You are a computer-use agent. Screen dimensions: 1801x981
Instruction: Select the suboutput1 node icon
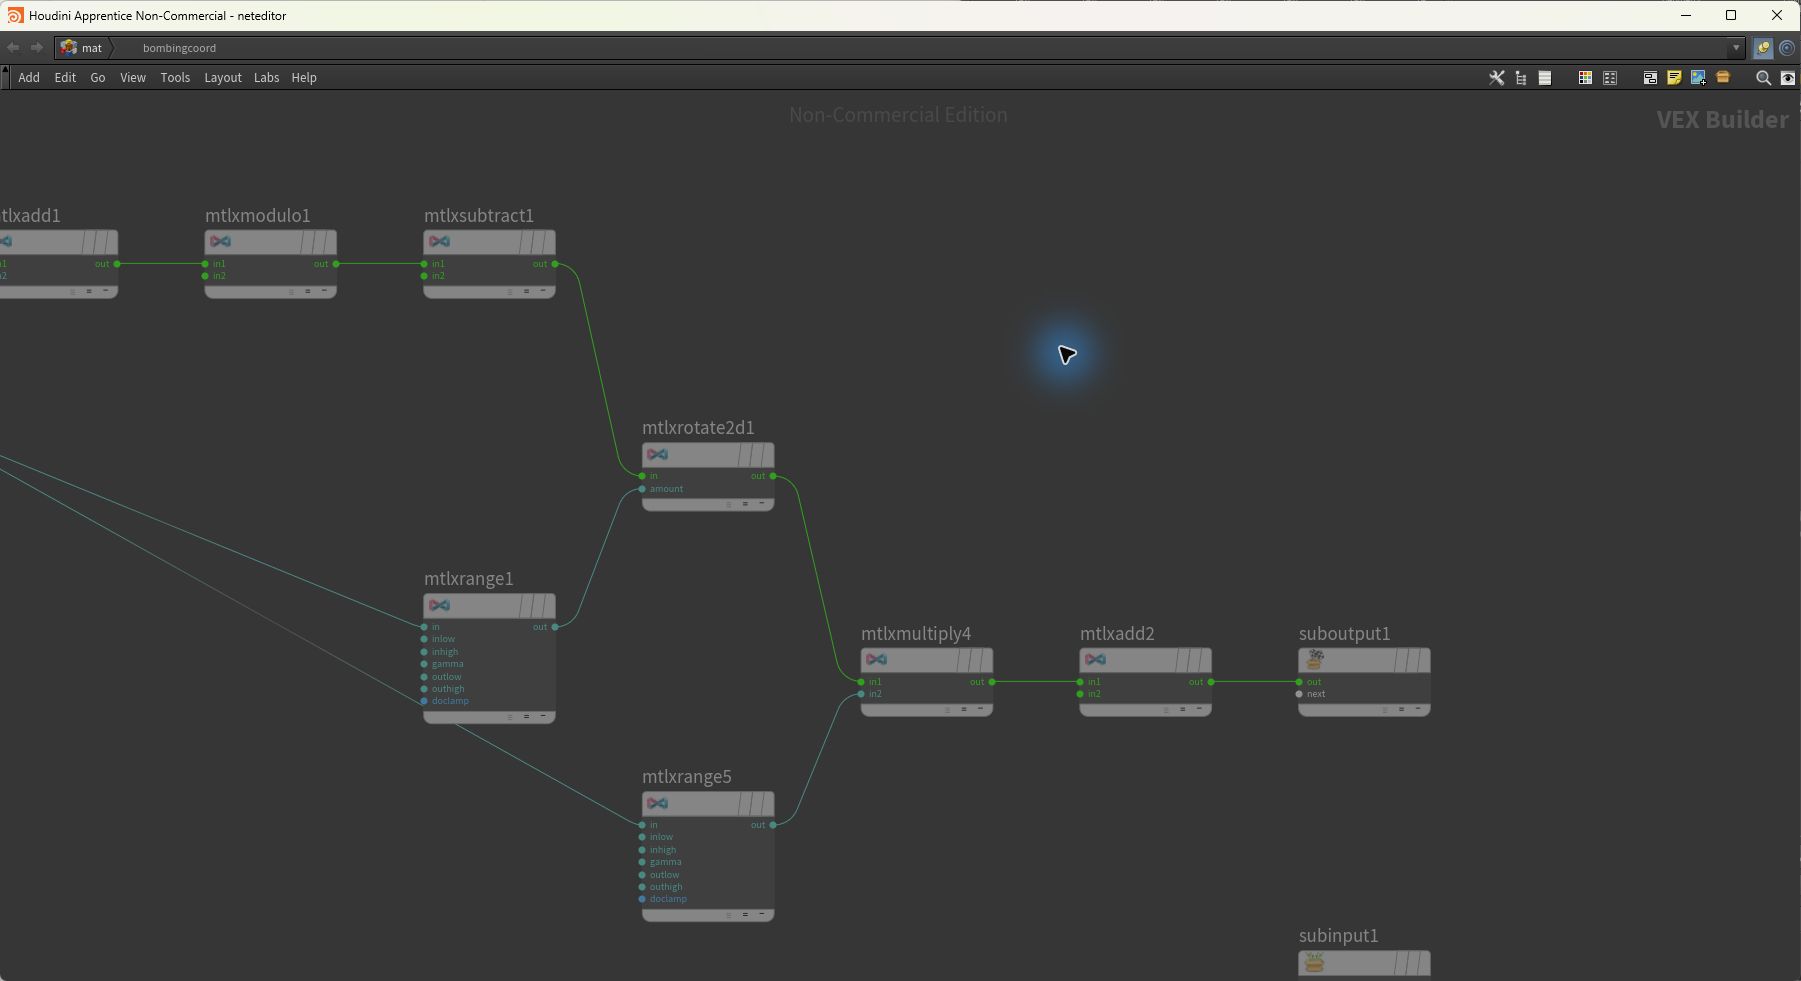[x=1316, y=660]
